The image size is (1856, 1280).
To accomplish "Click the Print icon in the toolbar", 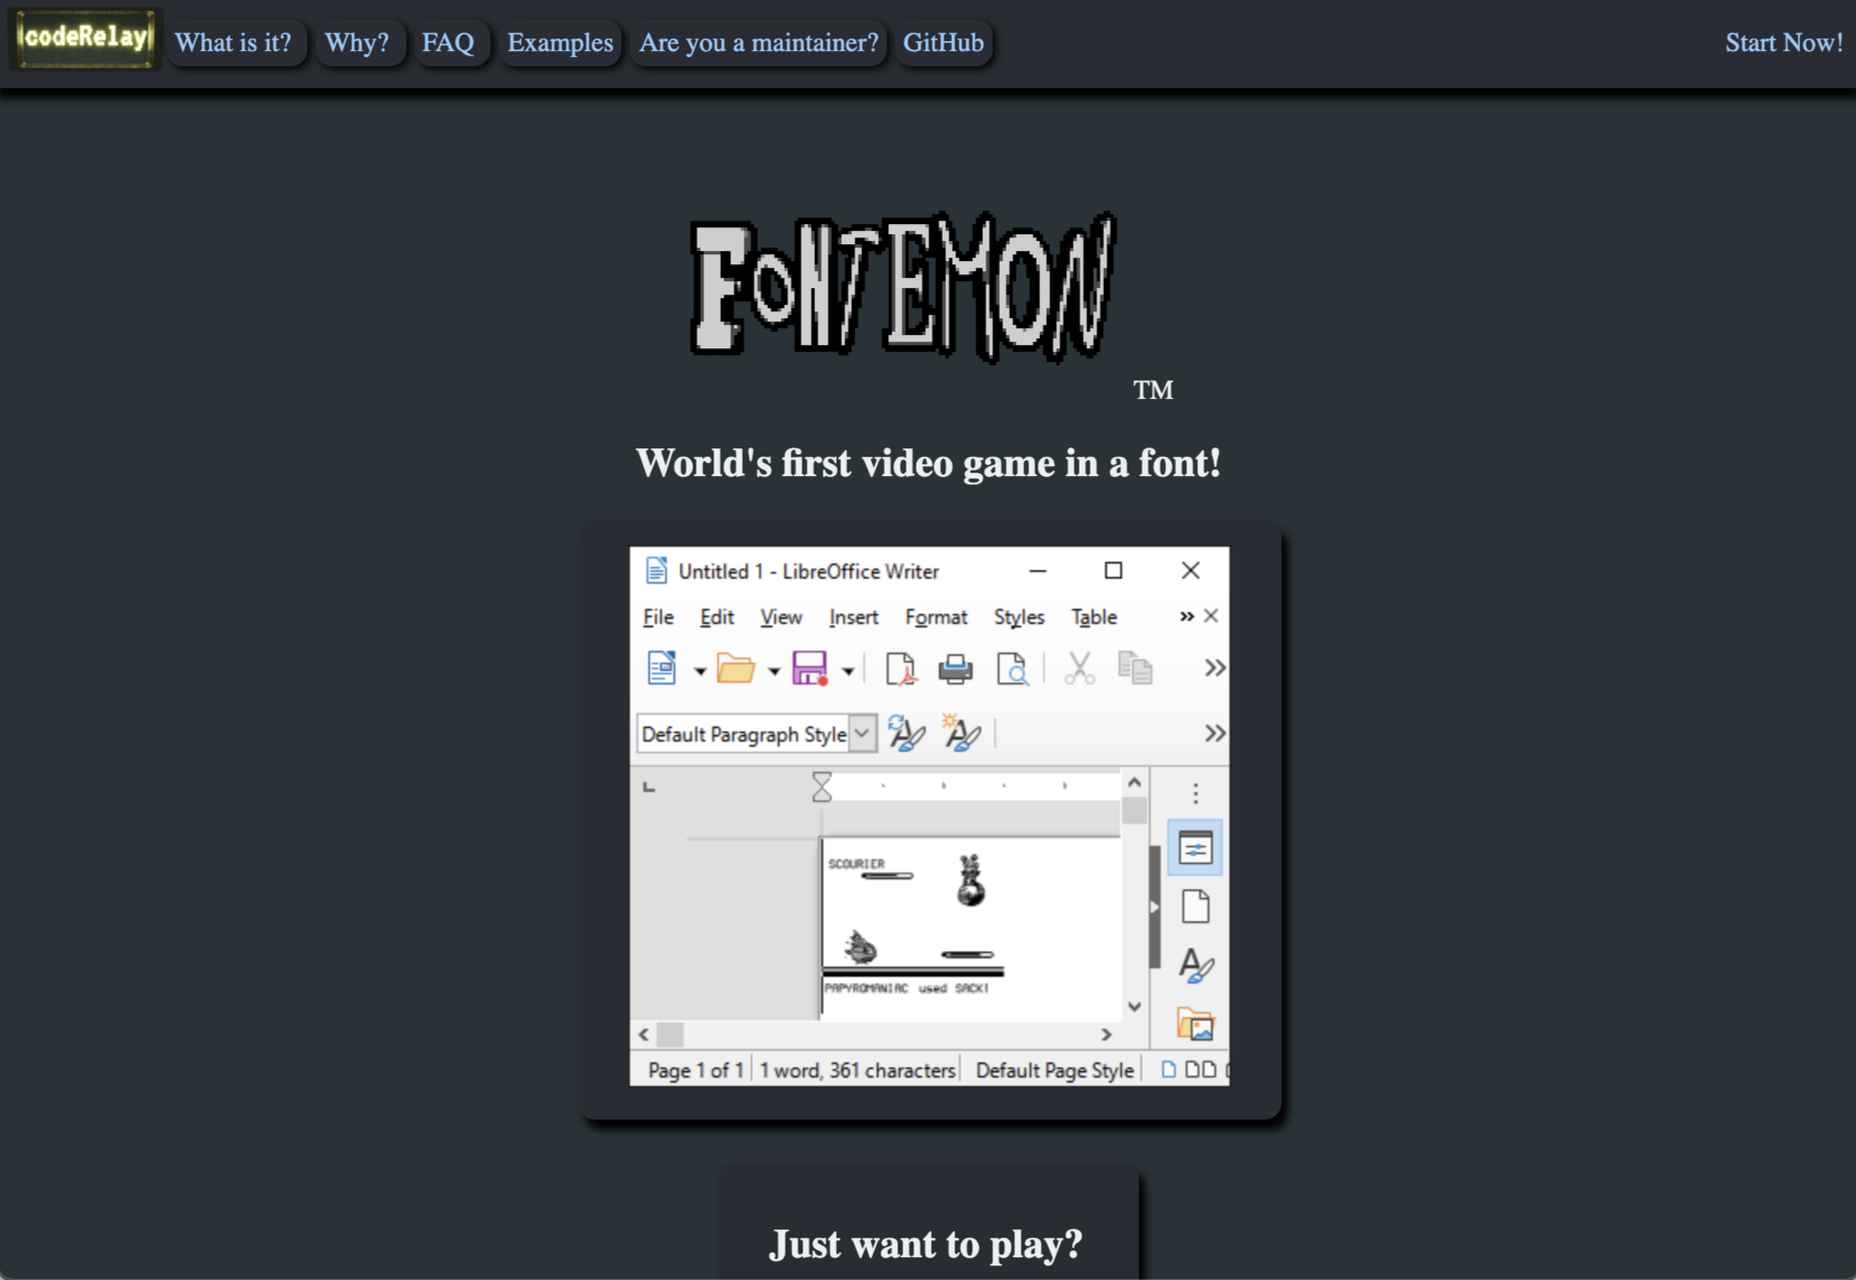I will [x=956, y=668].
